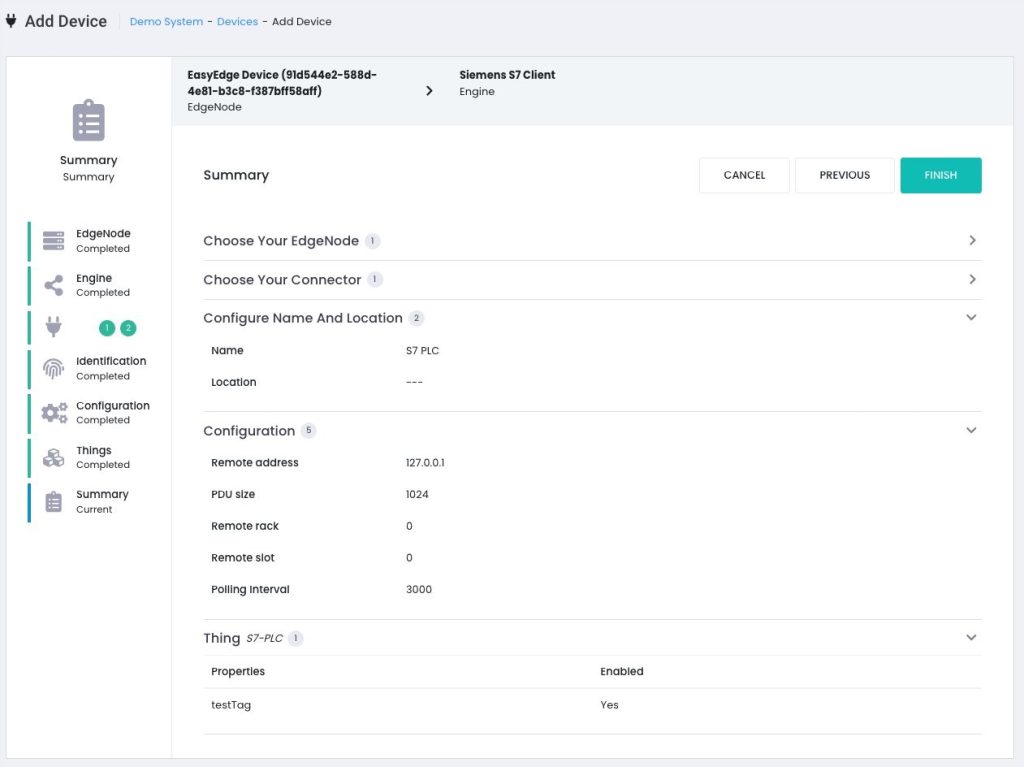Viewport: 1024px width, 767px height.
Task: Click the PREVIOUS button
Action: [x=844, y=175]
